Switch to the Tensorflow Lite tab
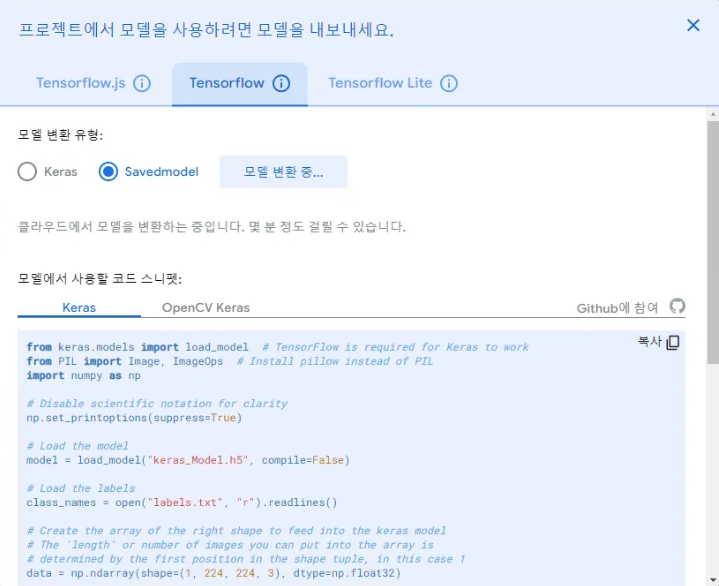The width and height of the screenshot is (719, 586). pyautogui.click(x=380, y=83)
